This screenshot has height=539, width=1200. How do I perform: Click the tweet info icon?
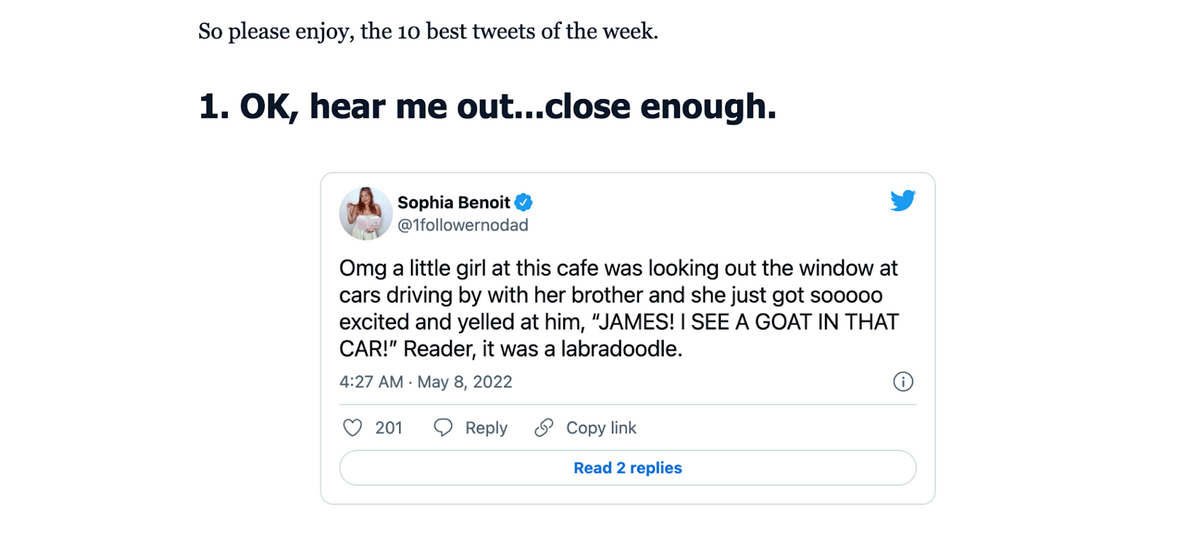[902, 382]
